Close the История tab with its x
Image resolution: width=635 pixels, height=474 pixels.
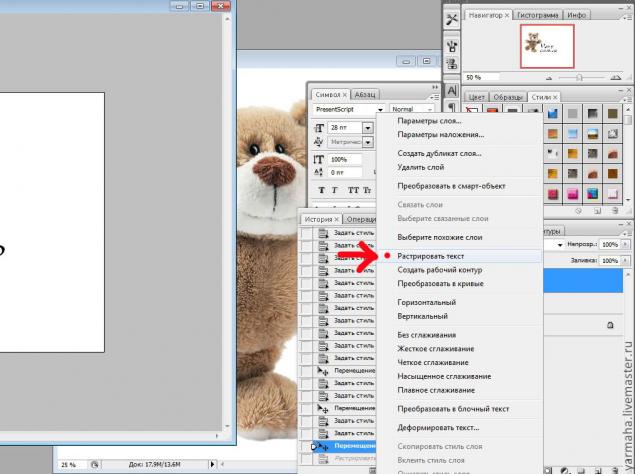point(337,219)
